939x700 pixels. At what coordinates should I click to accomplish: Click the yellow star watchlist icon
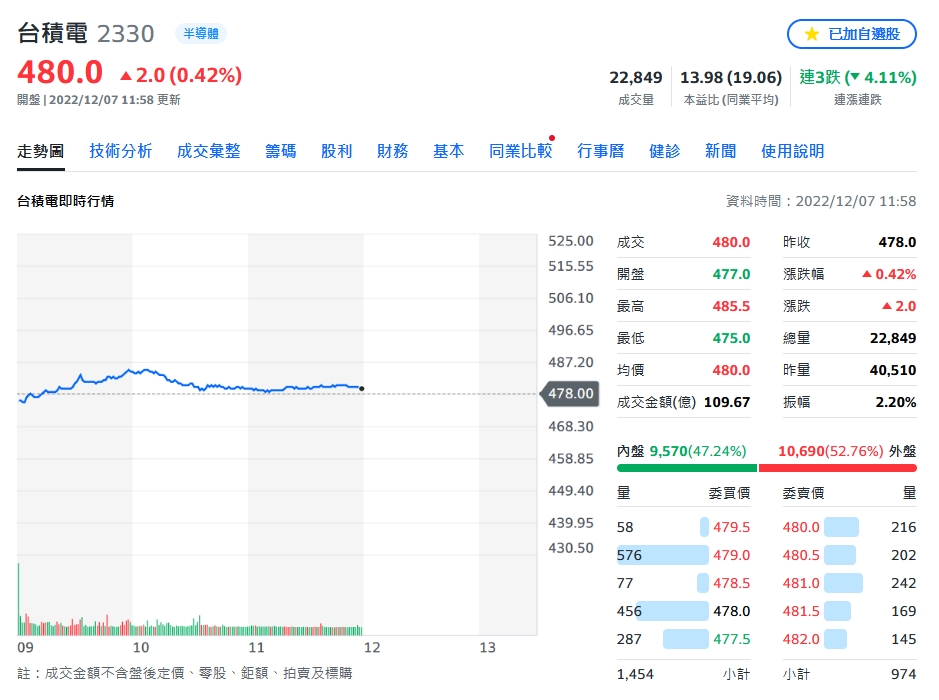(x=811, y=34)
